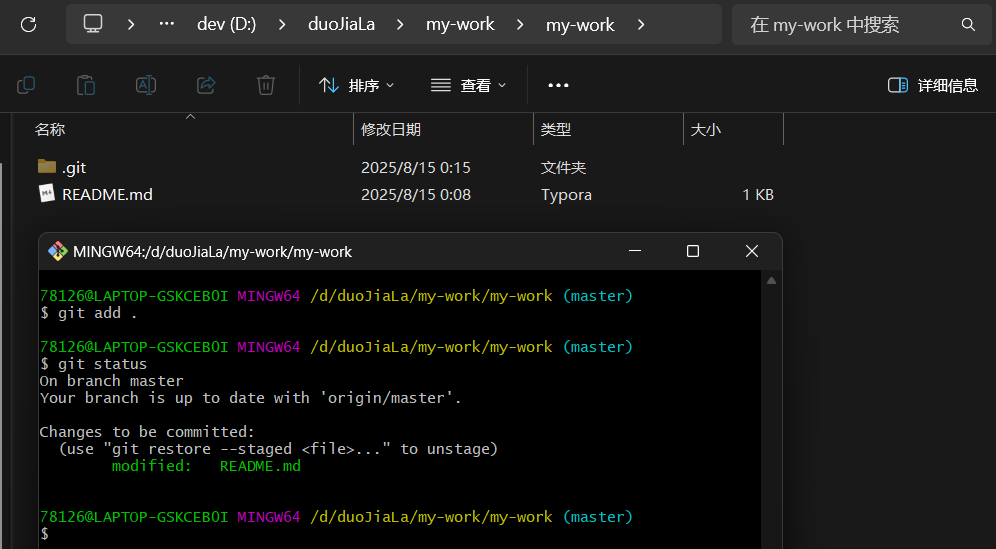Minimize the MINGW64 terminal window
Image resolution: width=996 pixels, height=549 pixels.
click(x=635, y=251)
